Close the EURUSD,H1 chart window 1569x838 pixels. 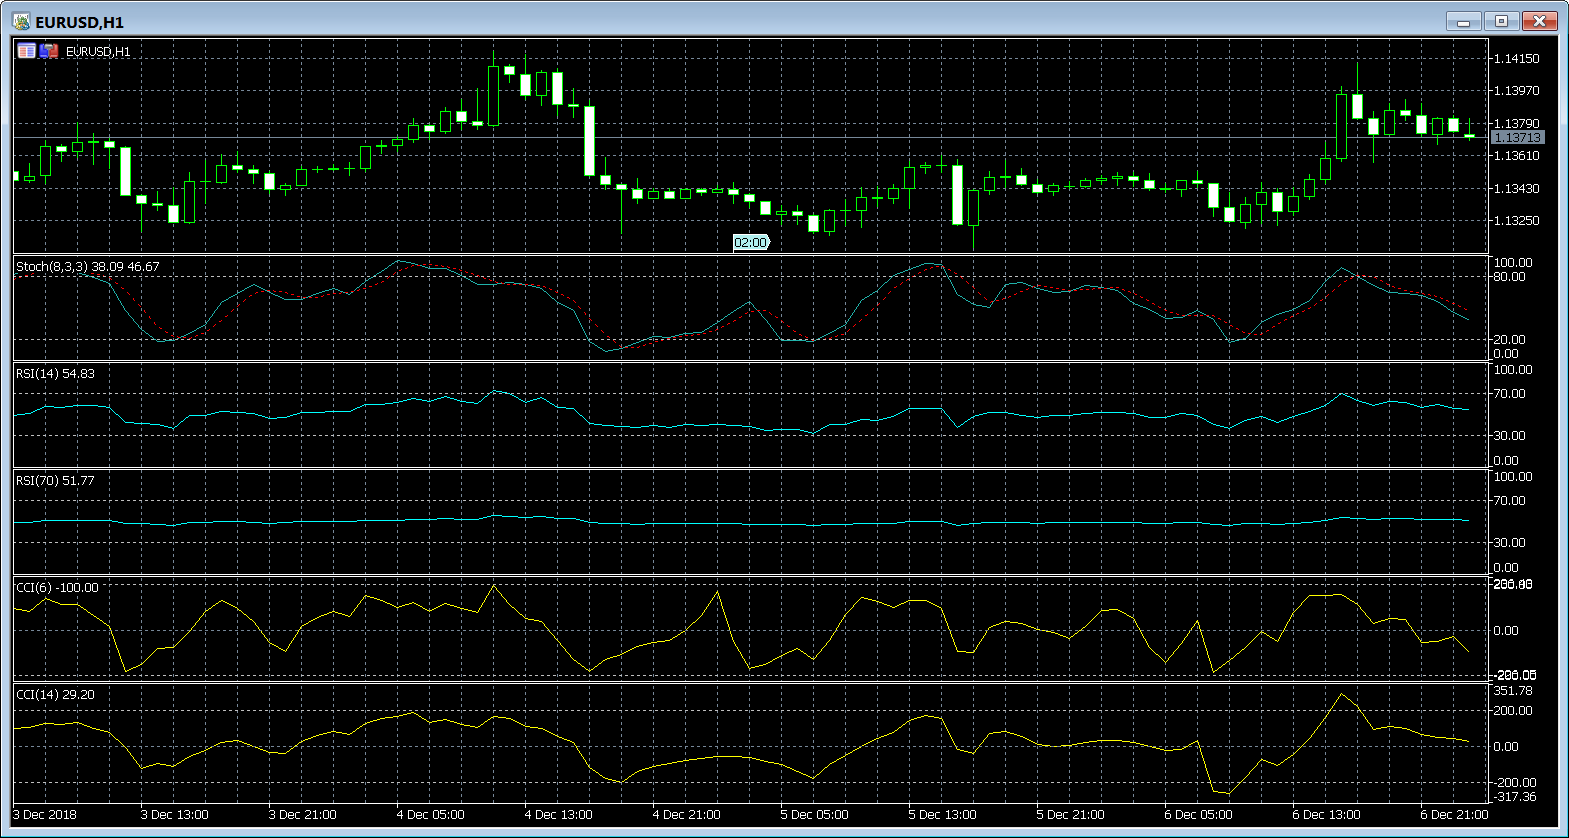click(1540, 21)
